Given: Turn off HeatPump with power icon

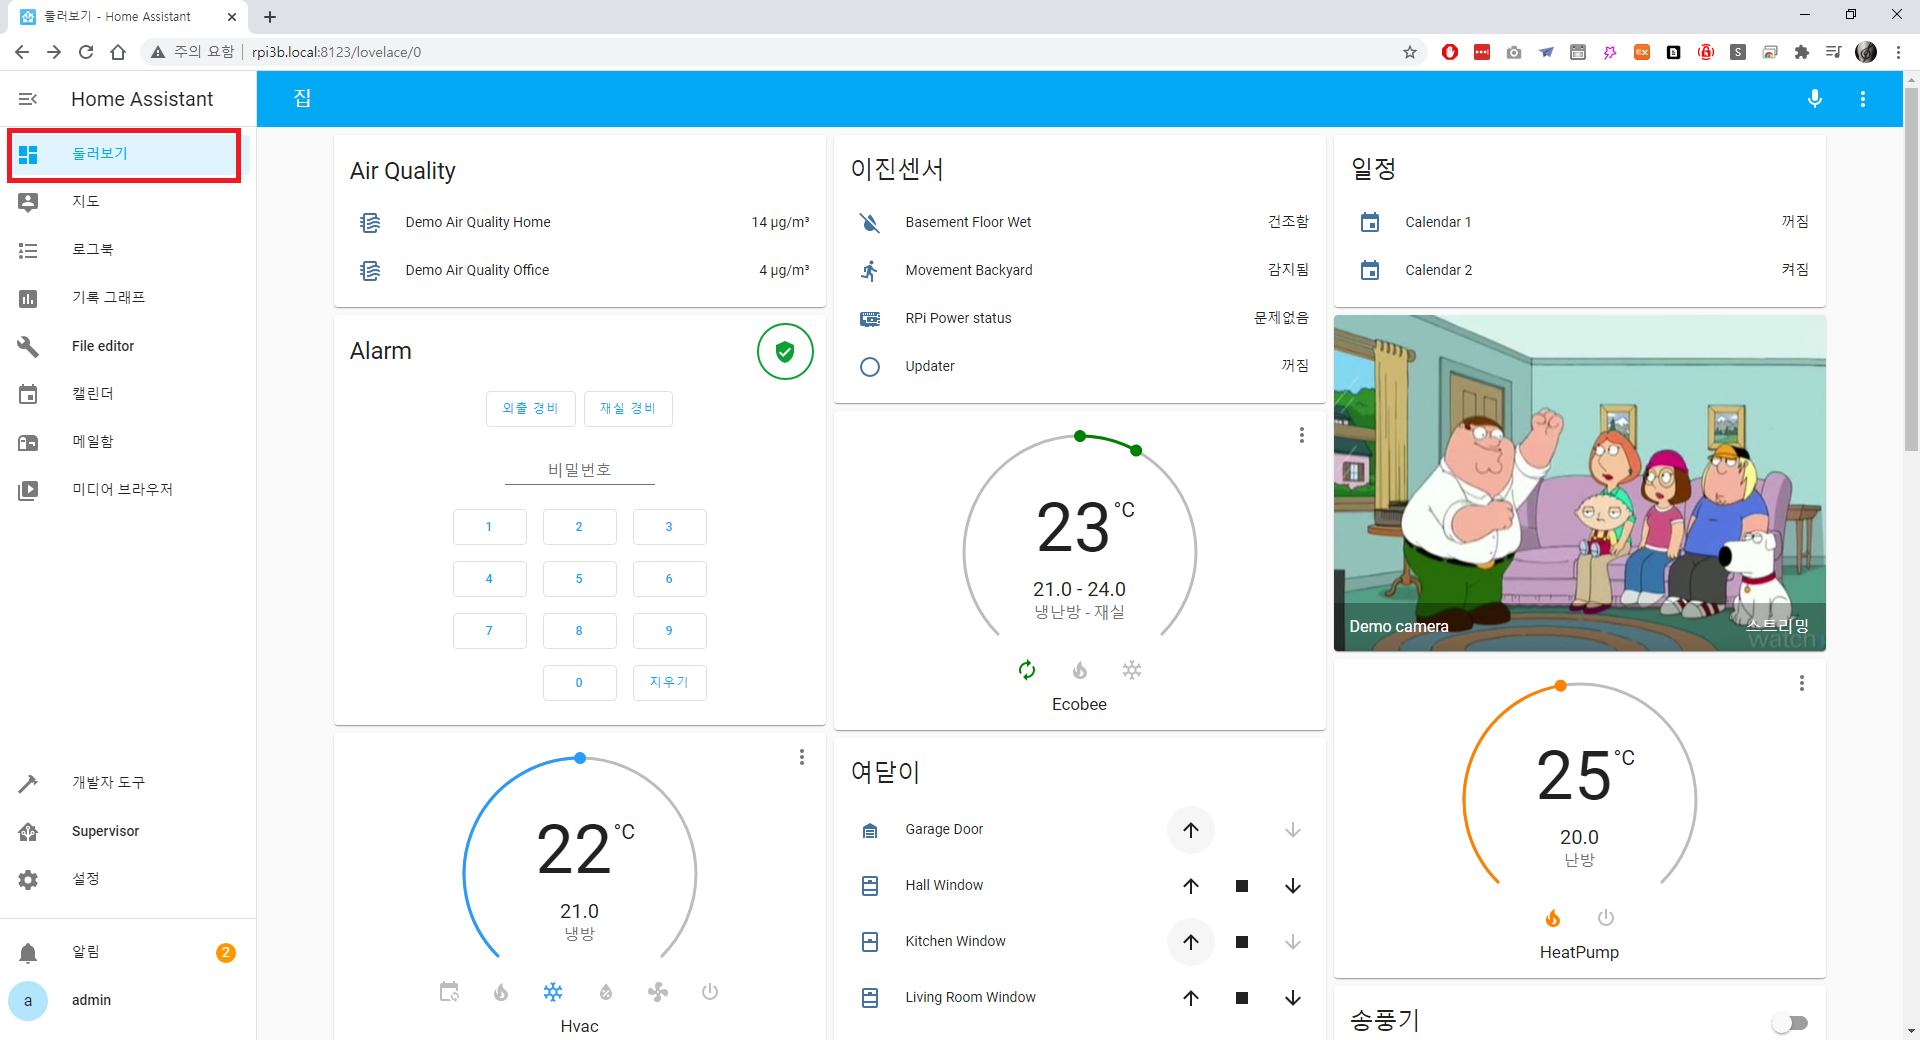Looking at the screenshot, I should [x=1606, y=918].
